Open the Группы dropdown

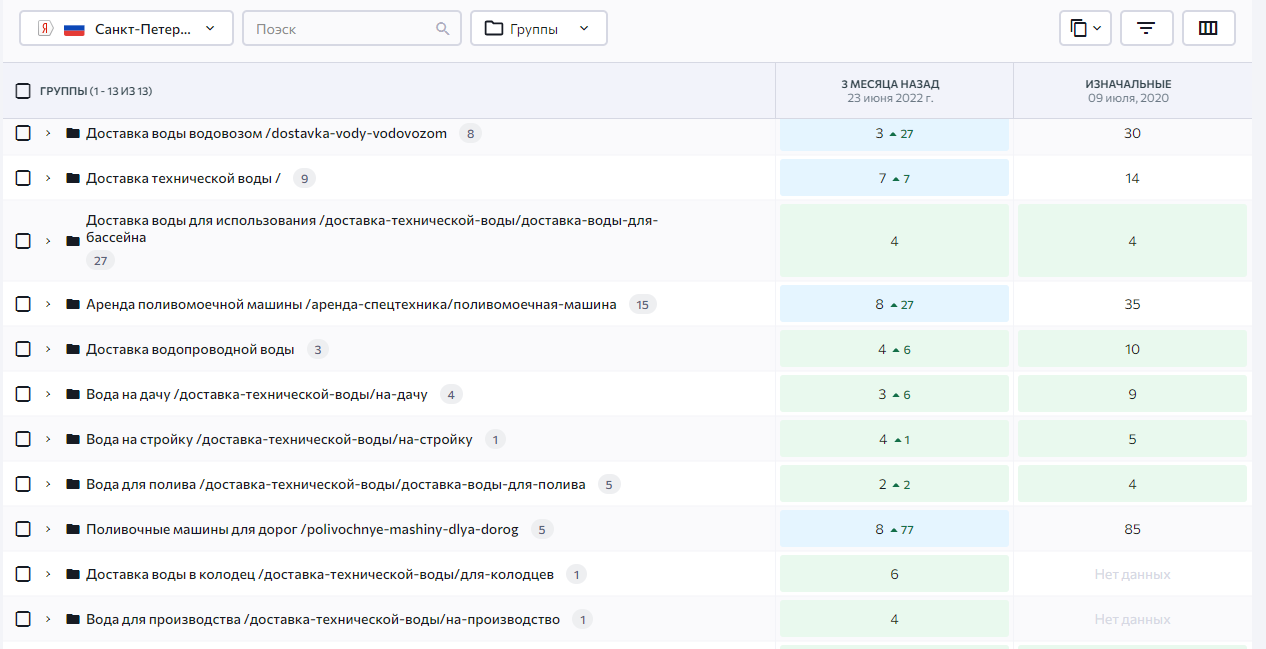click(x=539, y=28)
